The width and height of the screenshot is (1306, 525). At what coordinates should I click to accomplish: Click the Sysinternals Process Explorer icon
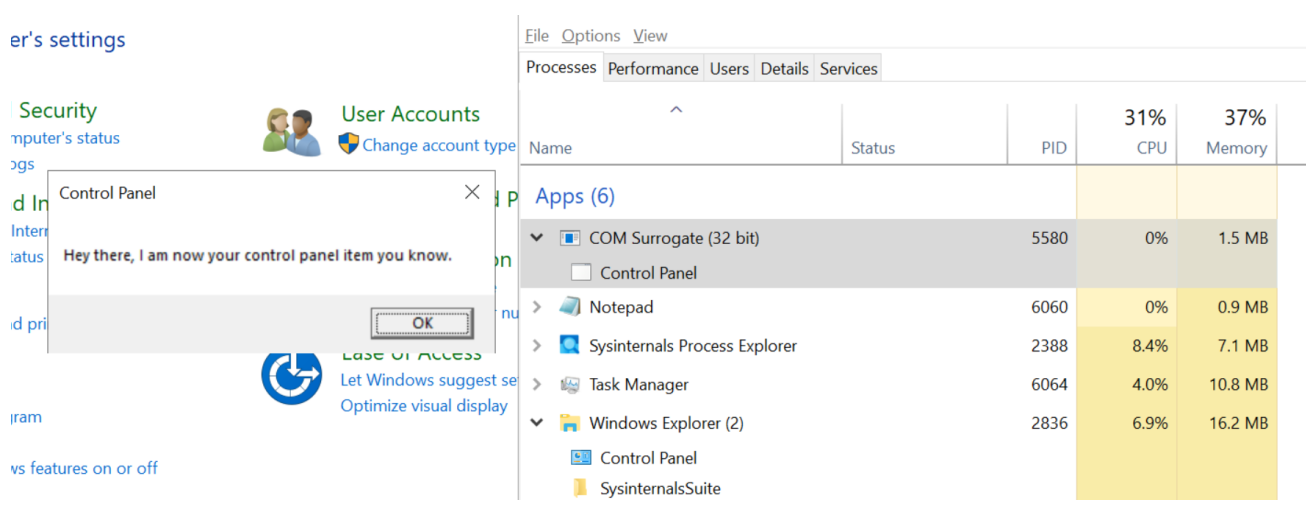(x=570, y=346)
